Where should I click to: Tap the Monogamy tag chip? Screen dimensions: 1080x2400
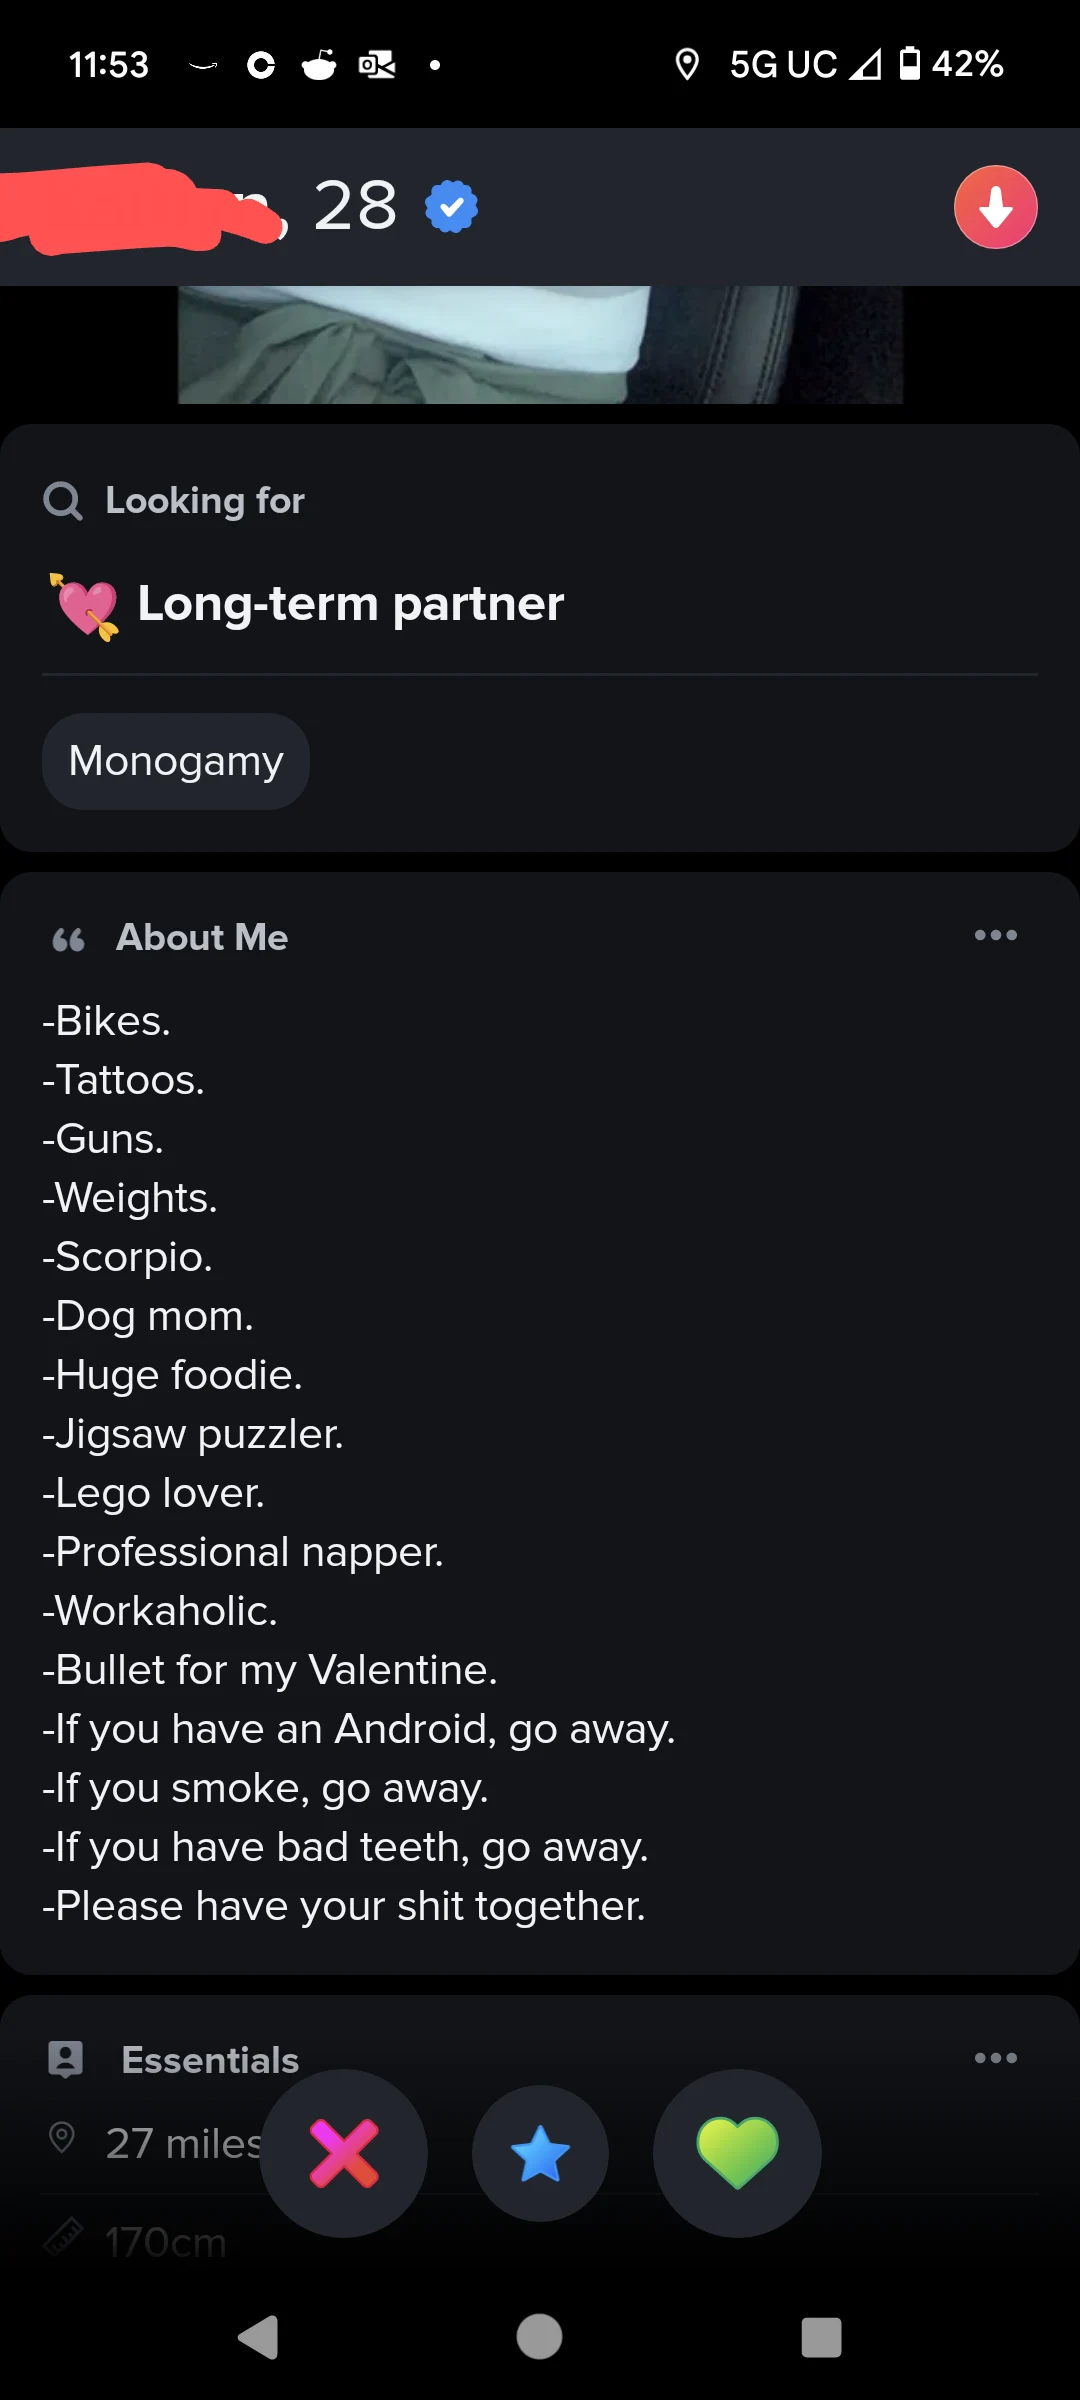pos(176,761)
